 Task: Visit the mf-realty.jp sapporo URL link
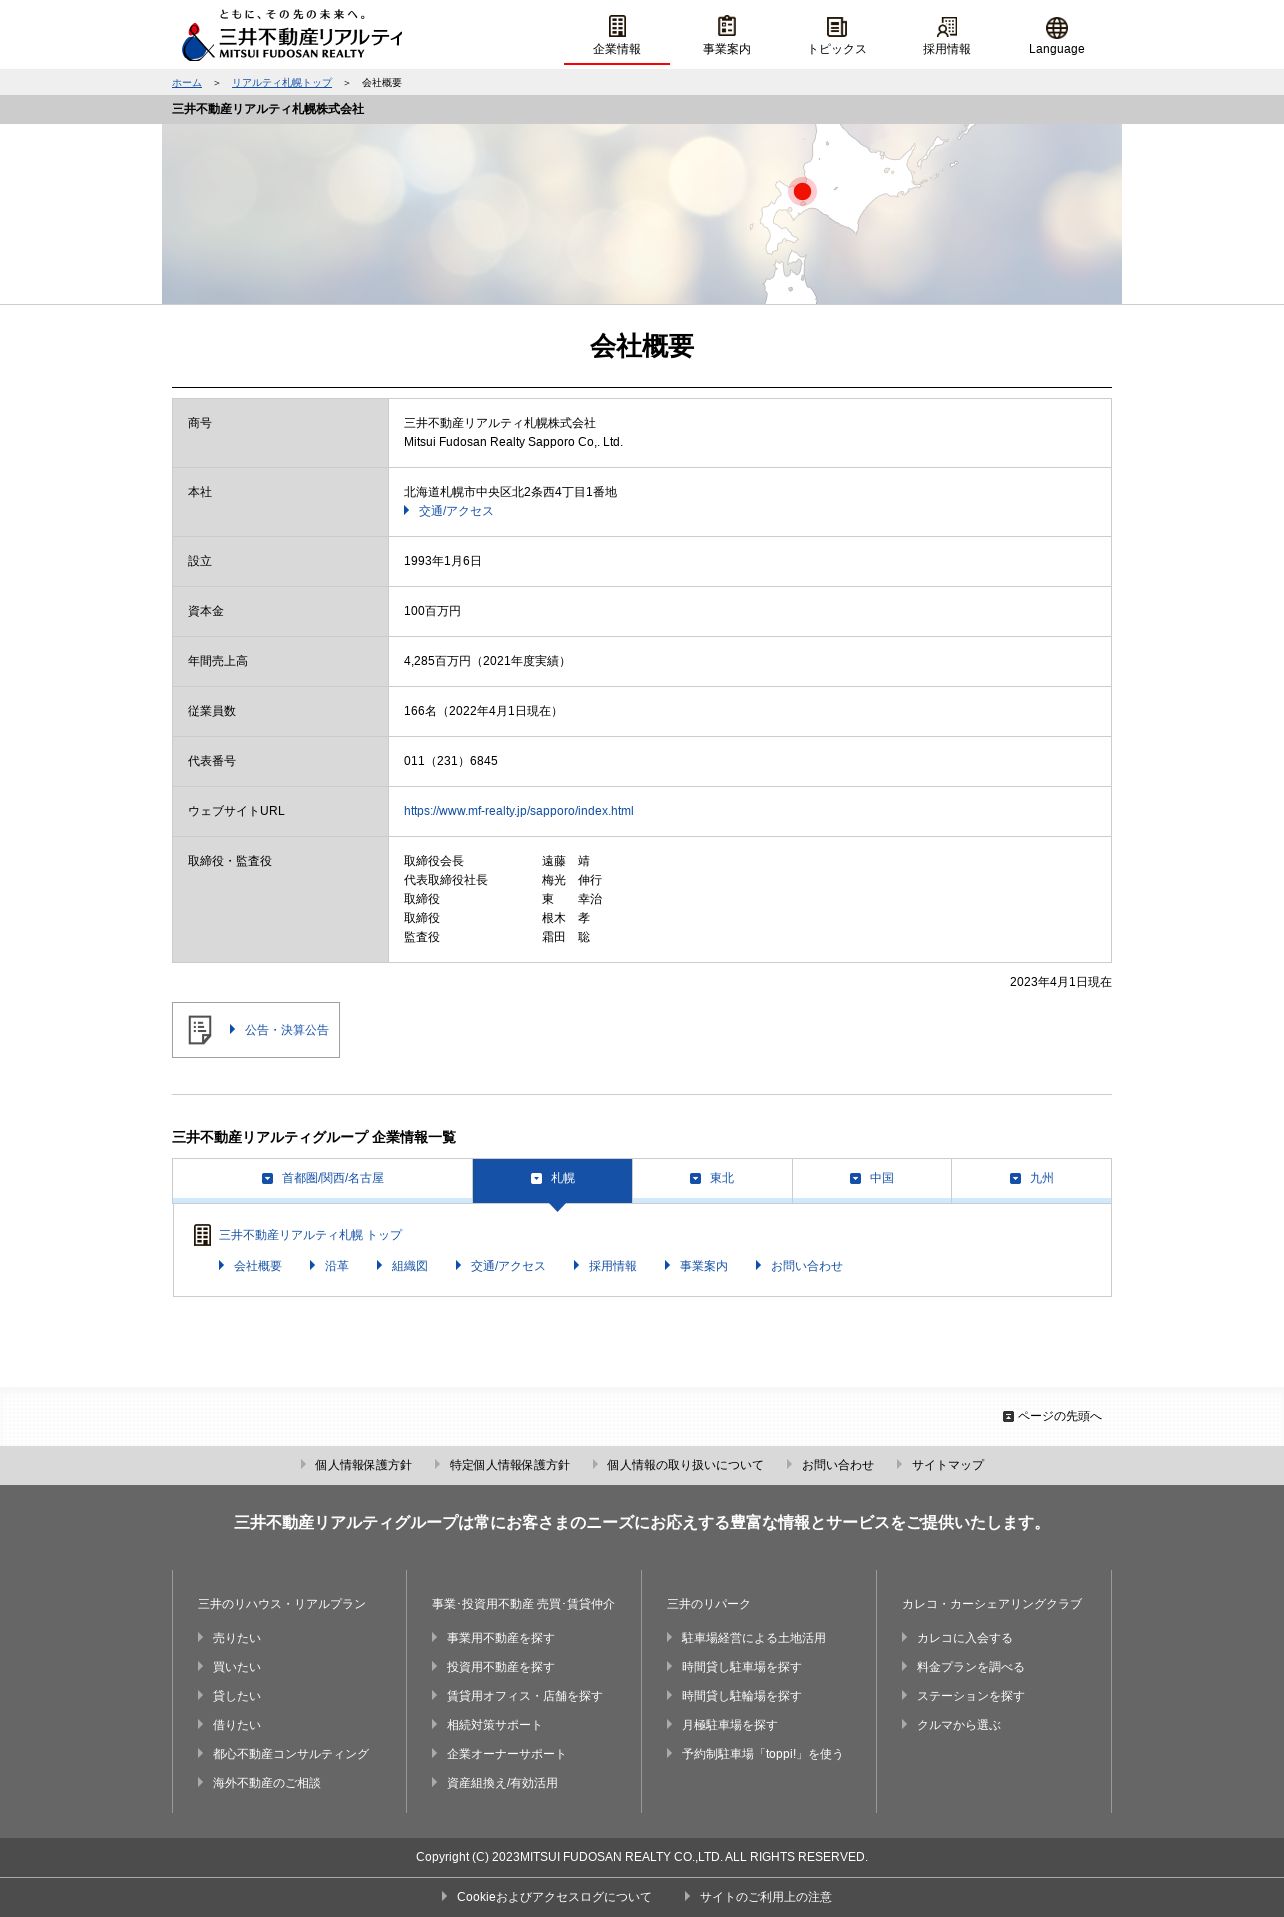pos(519,811)
